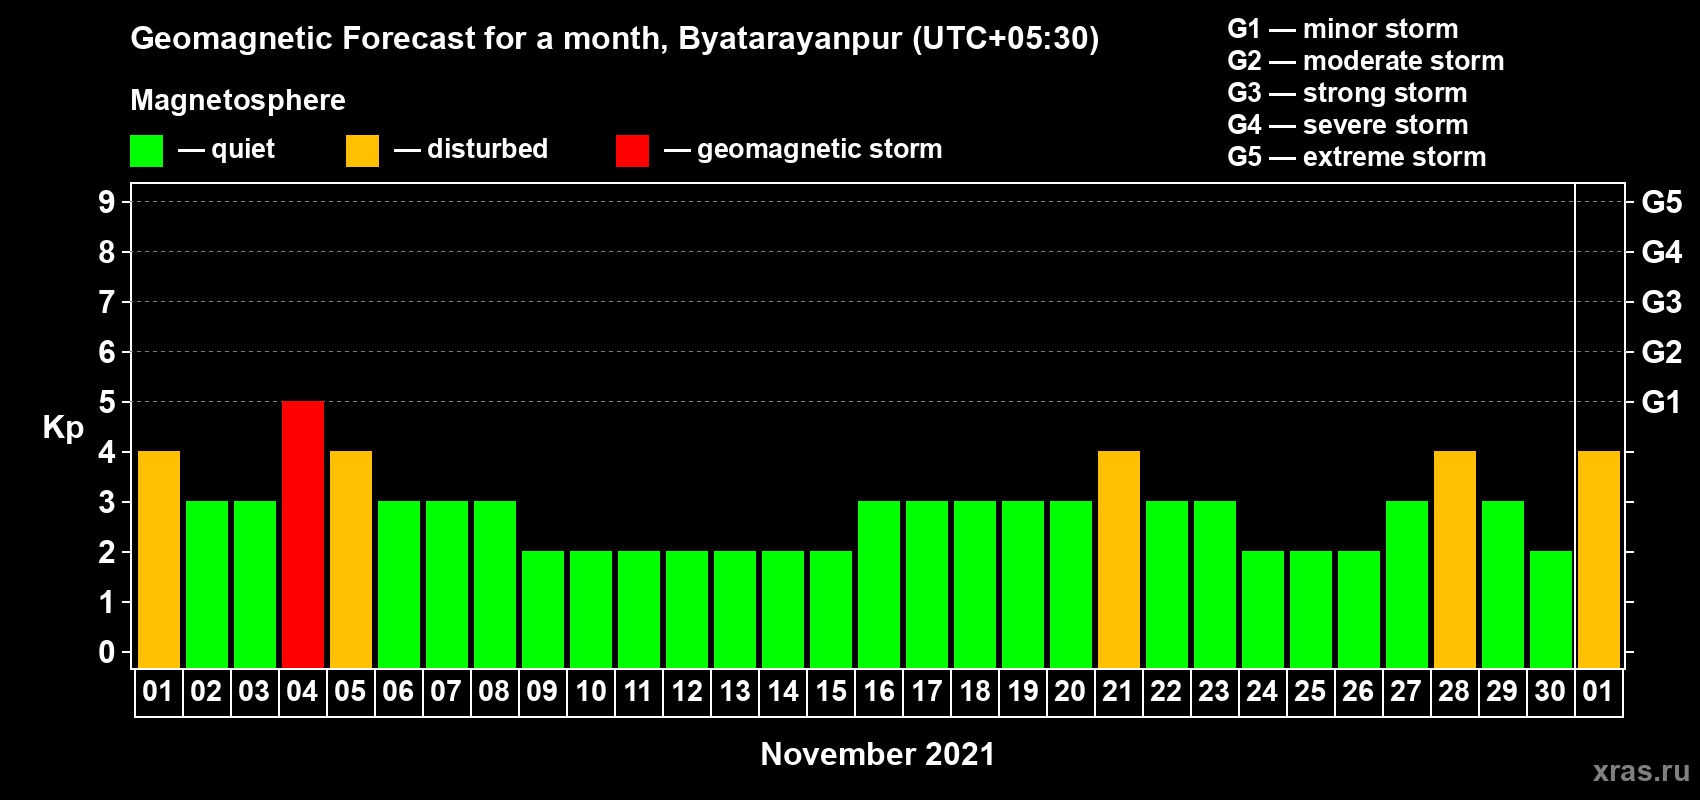The width and height of the screenshot is (1700, 800).
Task: Select the green bar for day 24
Action: (1263, 610)
